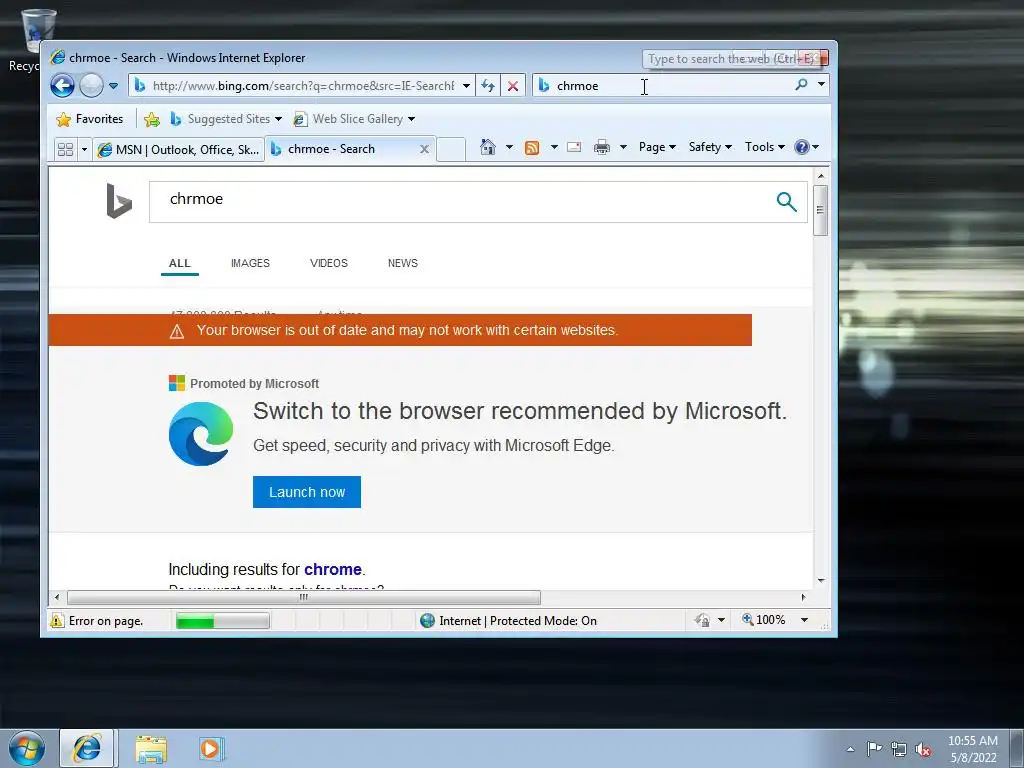Select the chrmoe - Search tab
The height and width of the screenshot is (768, 1024).
coord(331,149)
